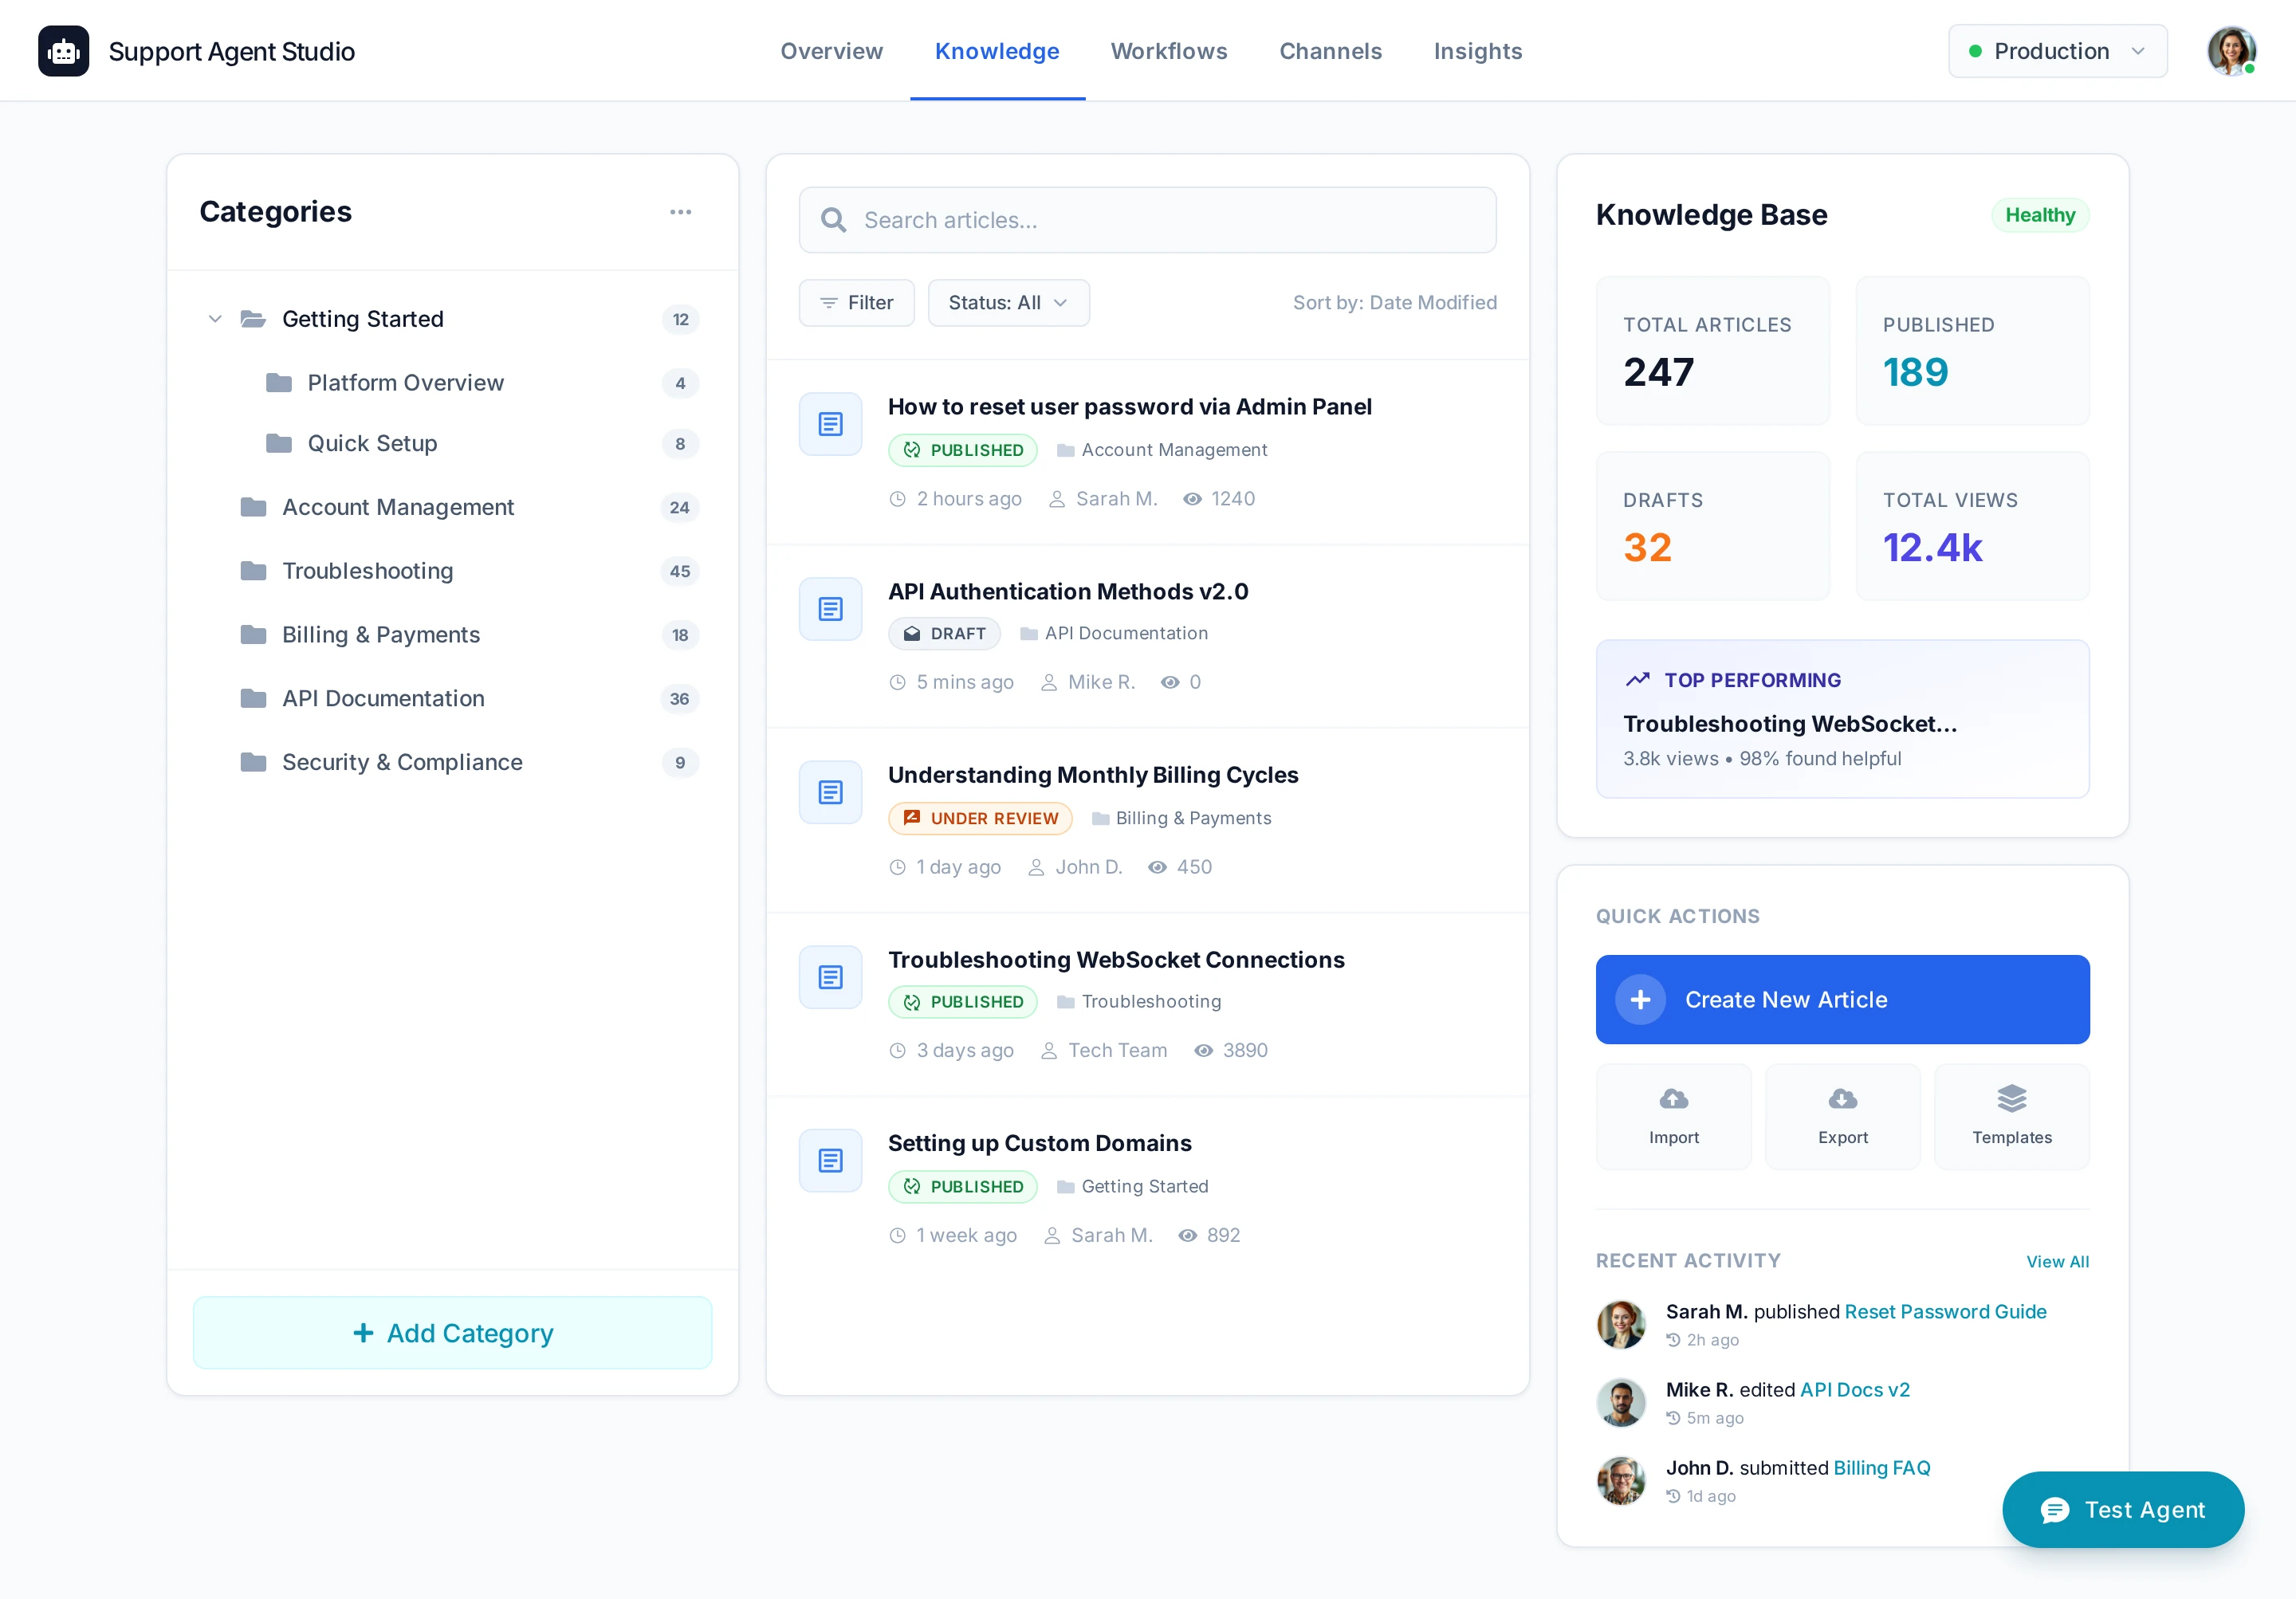Open the Filter options button
2296x1599 pixels.
click(856, 303)
